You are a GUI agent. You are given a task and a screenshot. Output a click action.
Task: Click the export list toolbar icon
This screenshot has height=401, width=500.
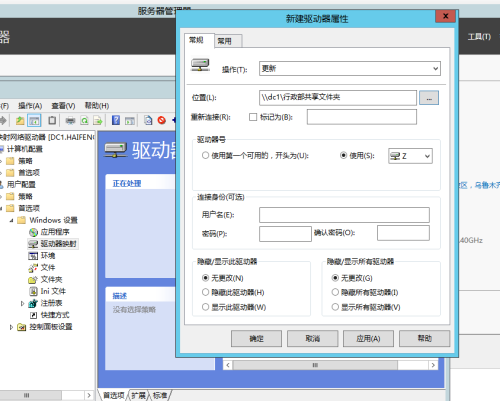point(98,120)
